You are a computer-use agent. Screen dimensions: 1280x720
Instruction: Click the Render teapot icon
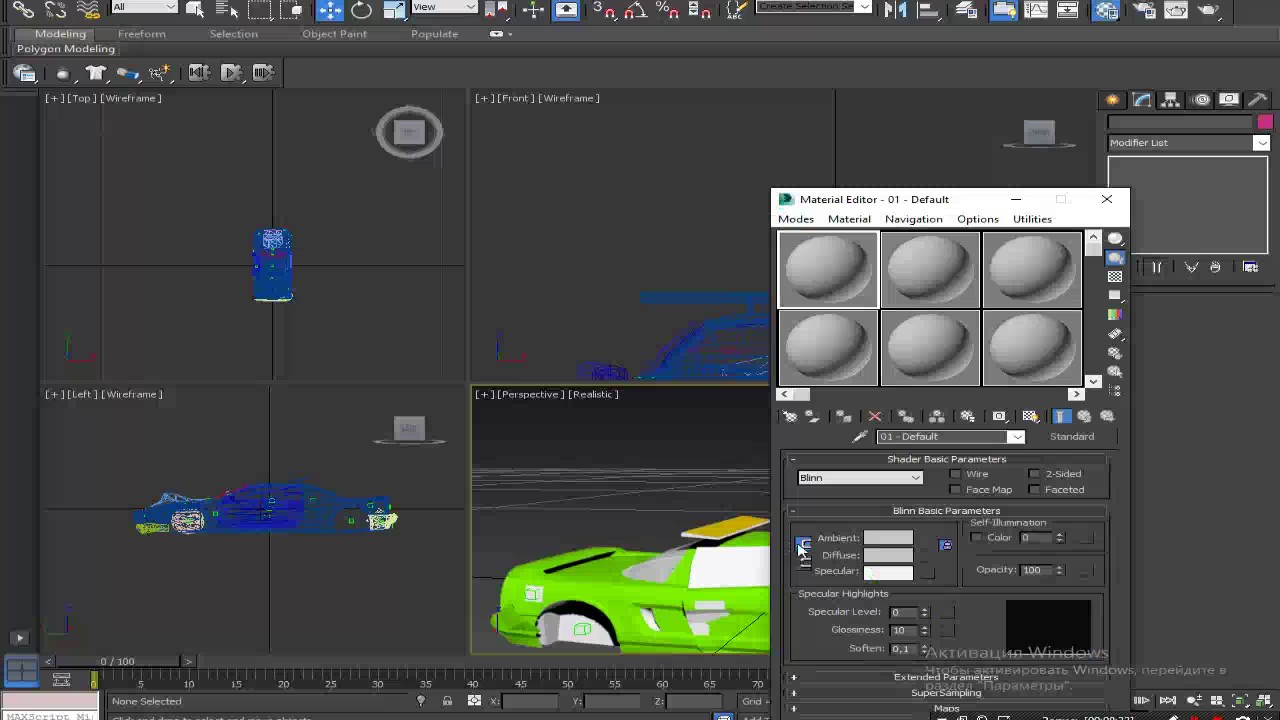[1208, 10]
